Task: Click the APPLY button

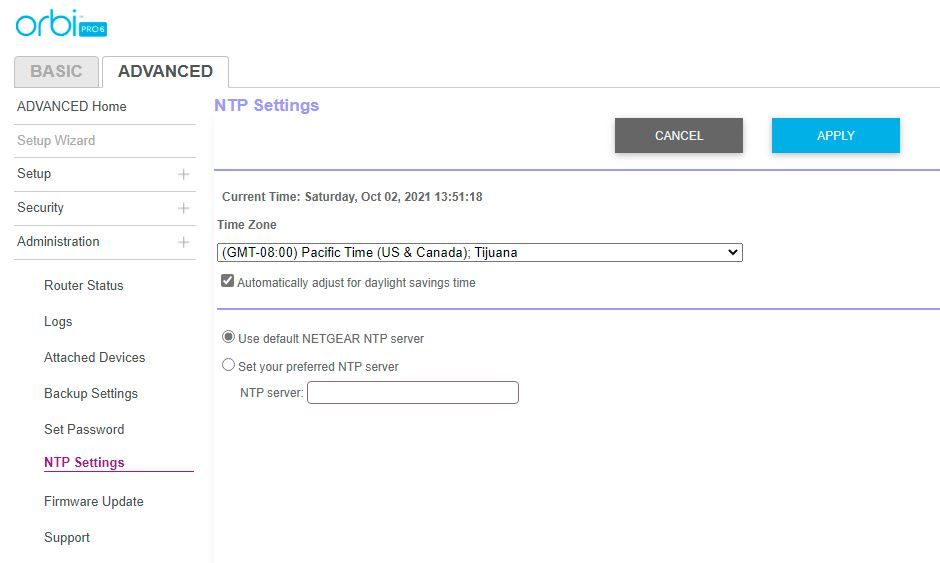Action: tap(835, 136)
